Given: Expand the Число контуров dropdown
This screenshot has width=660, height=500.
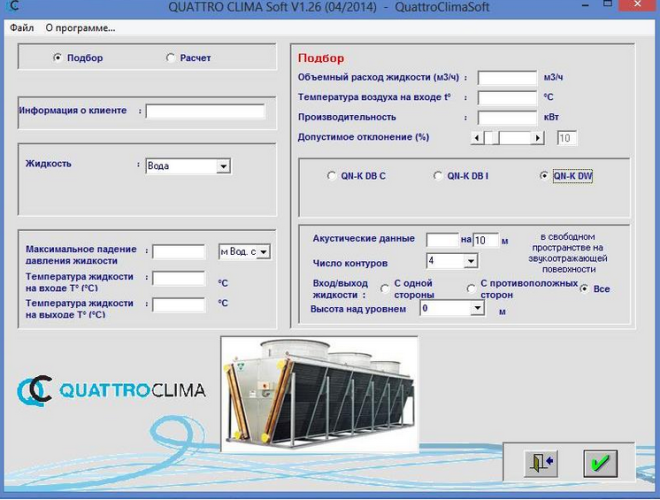Looking at the screenshot, I should [x=470, y=261].
